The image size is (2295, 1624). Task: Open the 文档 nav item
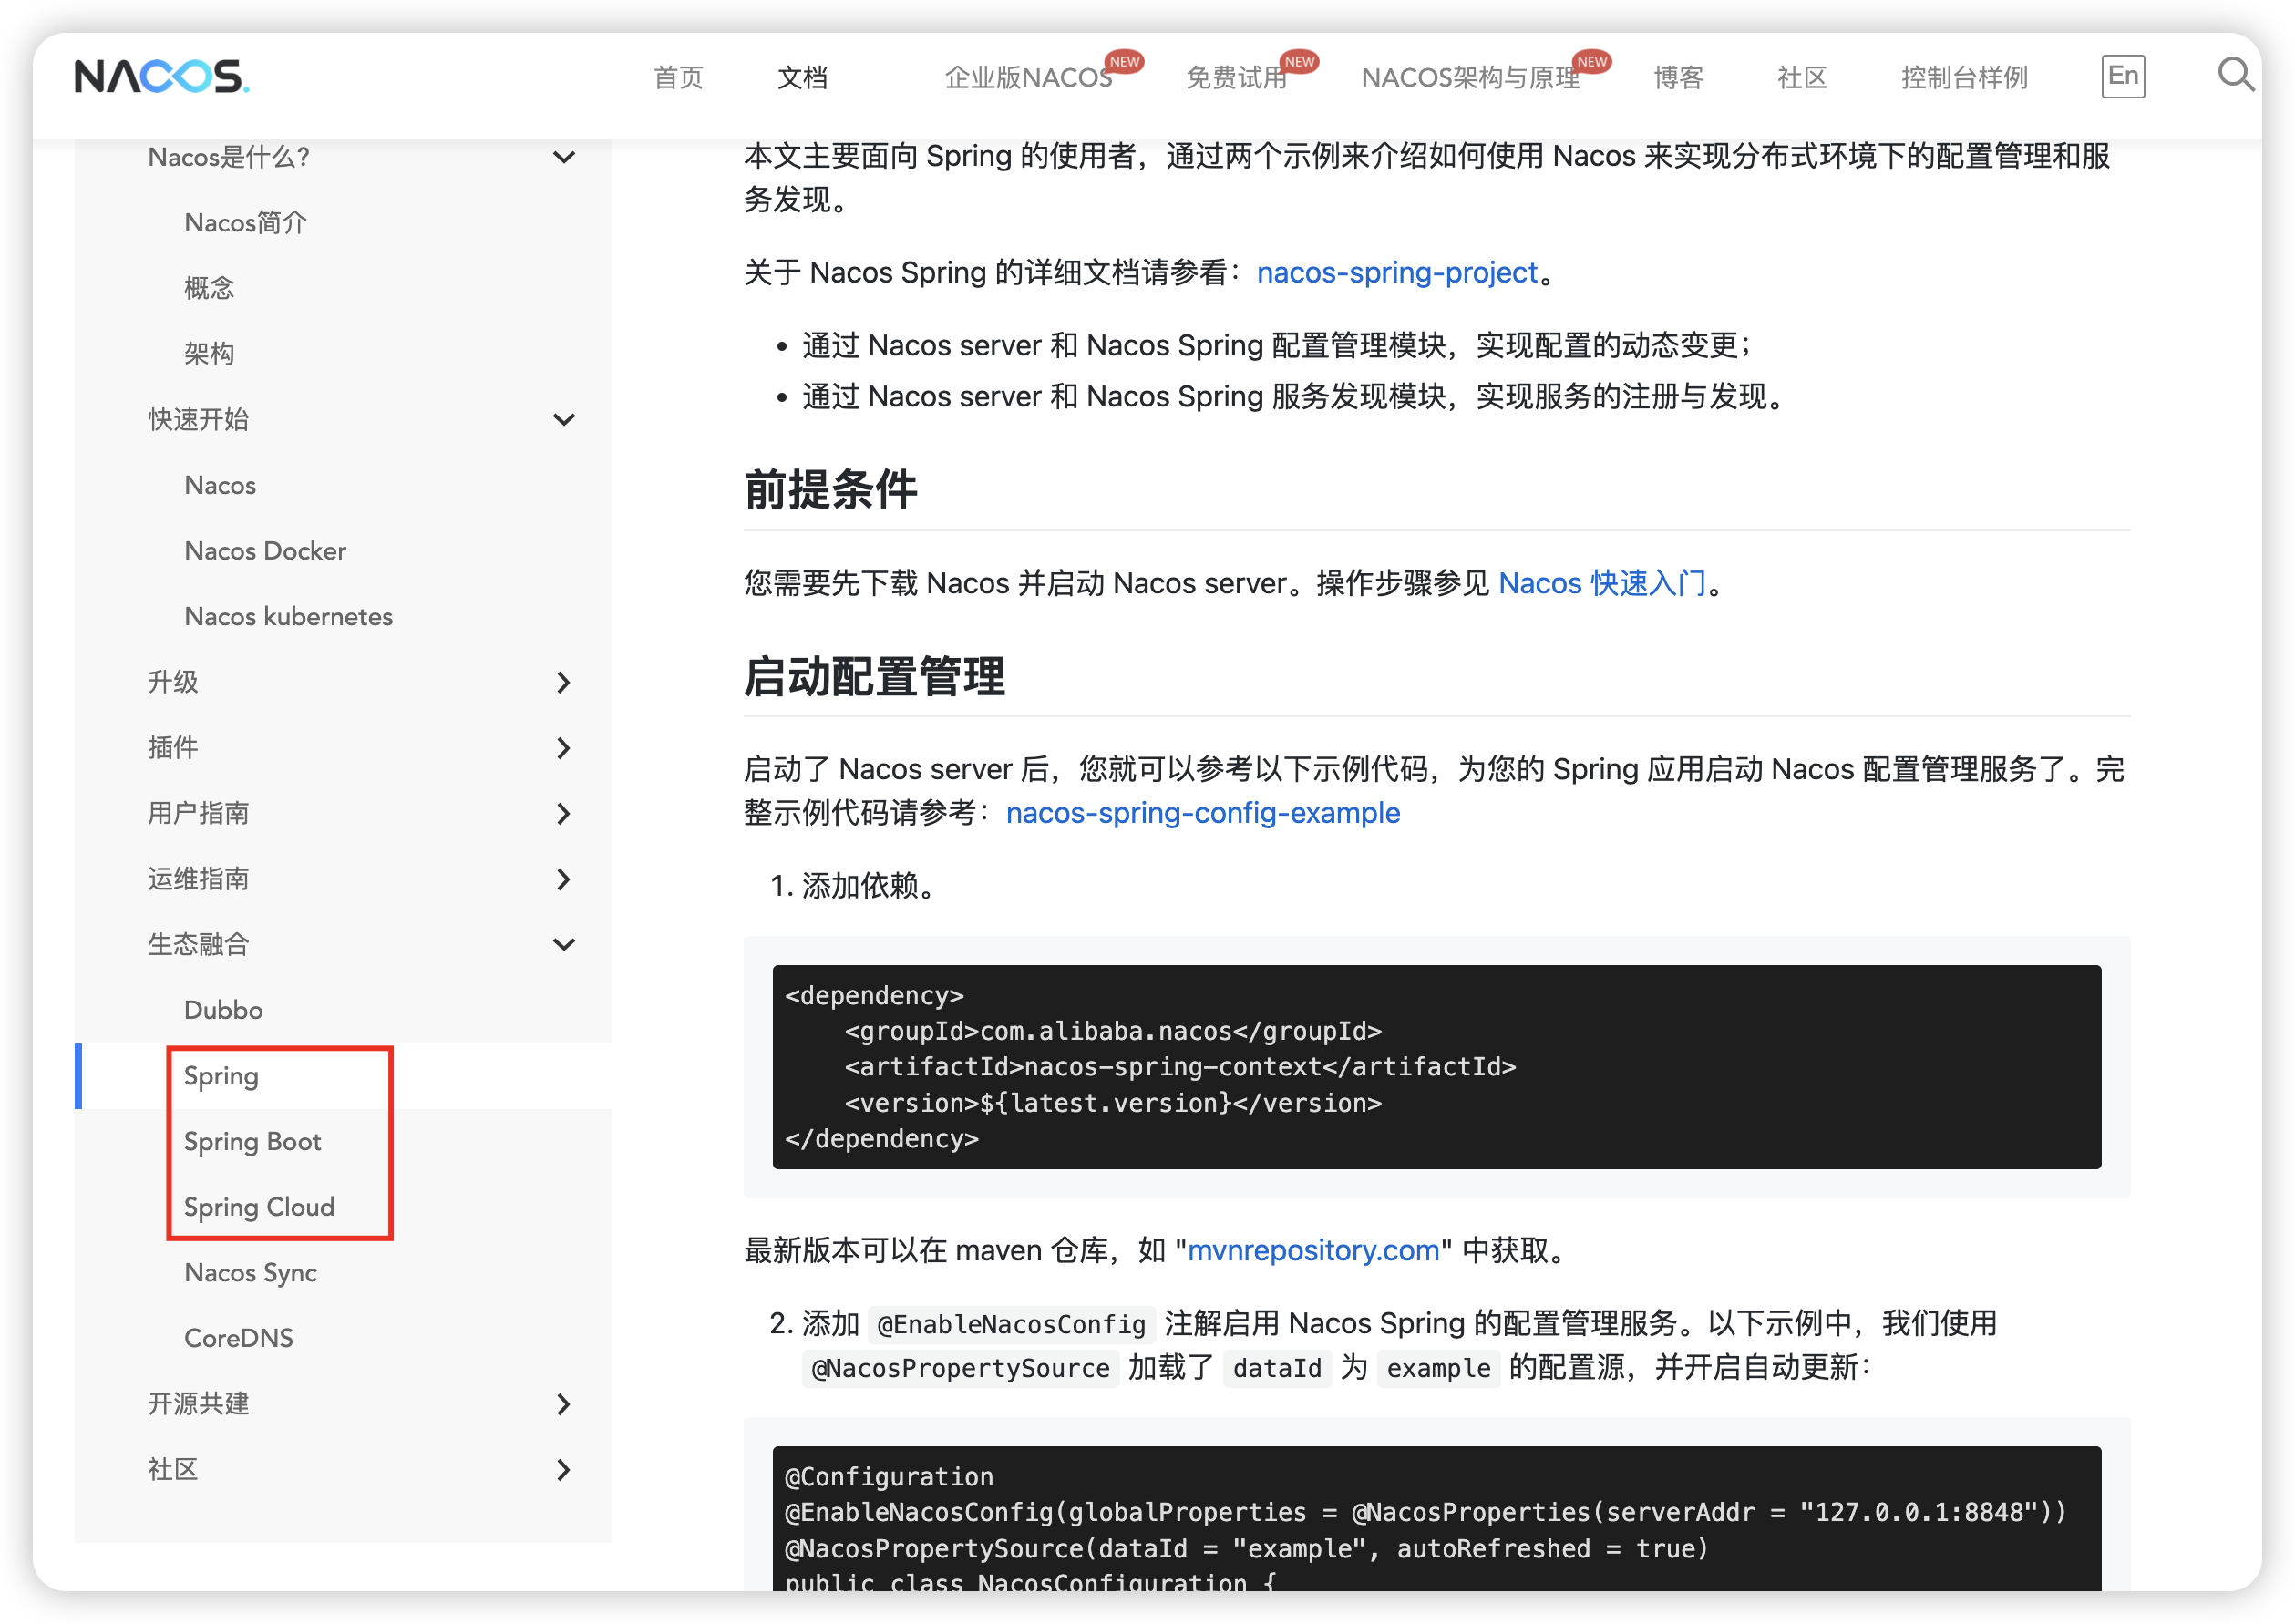click(802, 77)
